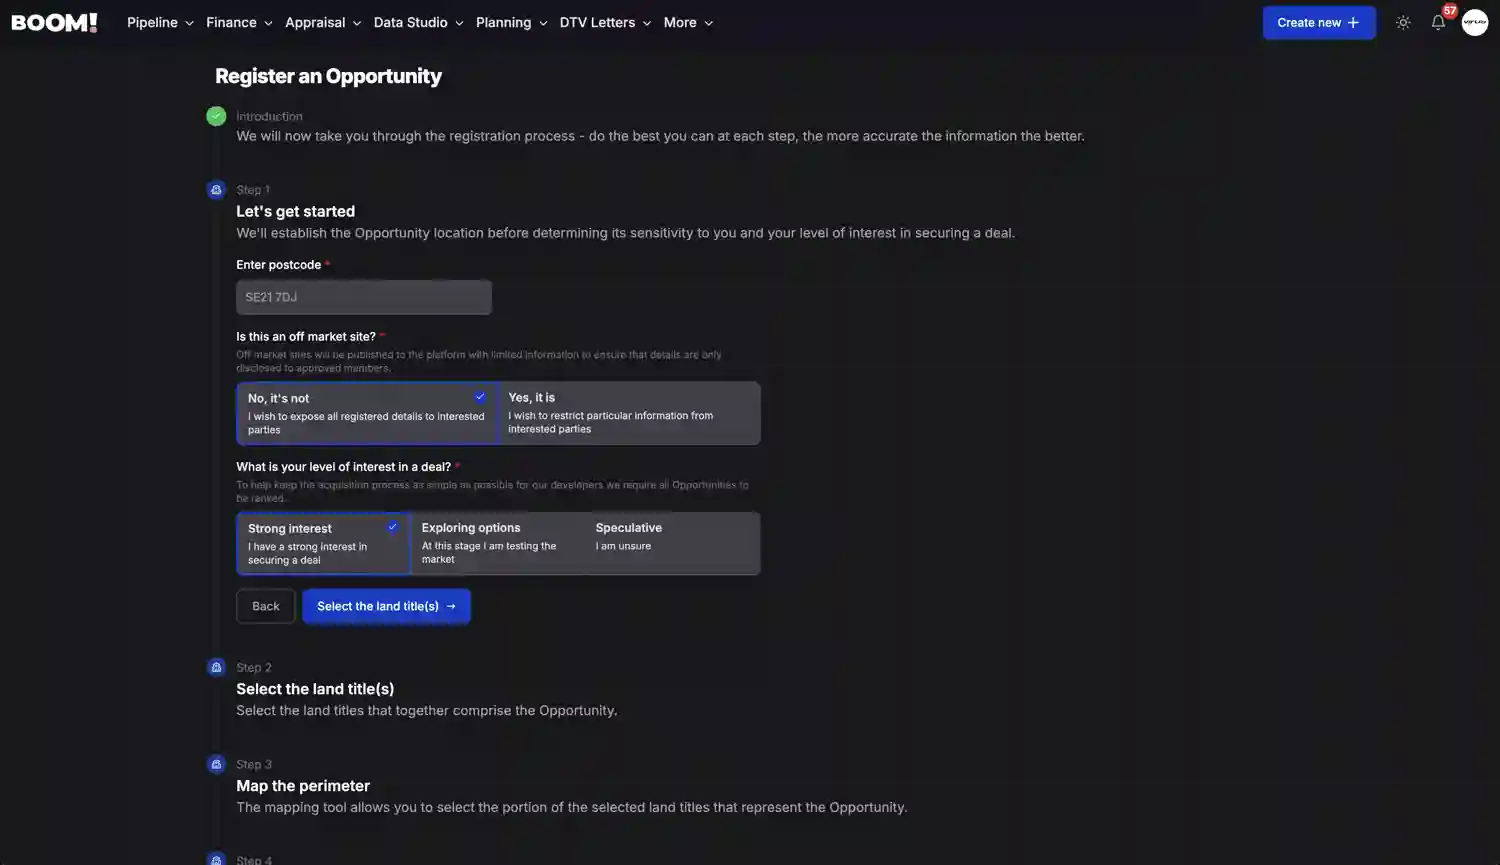Click the 'Let's get started' heading
Screen dimensions: 1500x865
295,211
